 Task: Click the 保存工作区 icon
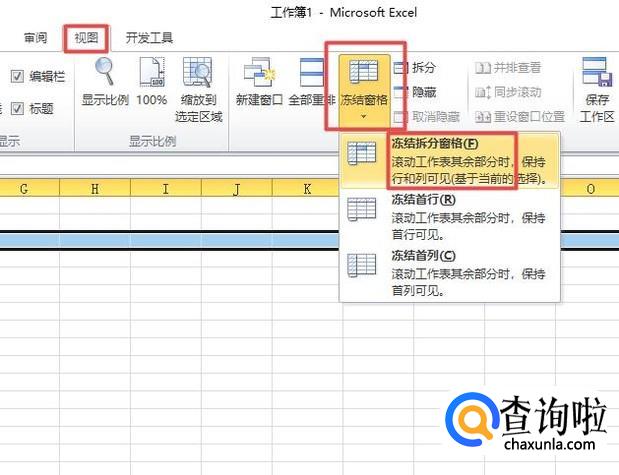tap(597, 72)
